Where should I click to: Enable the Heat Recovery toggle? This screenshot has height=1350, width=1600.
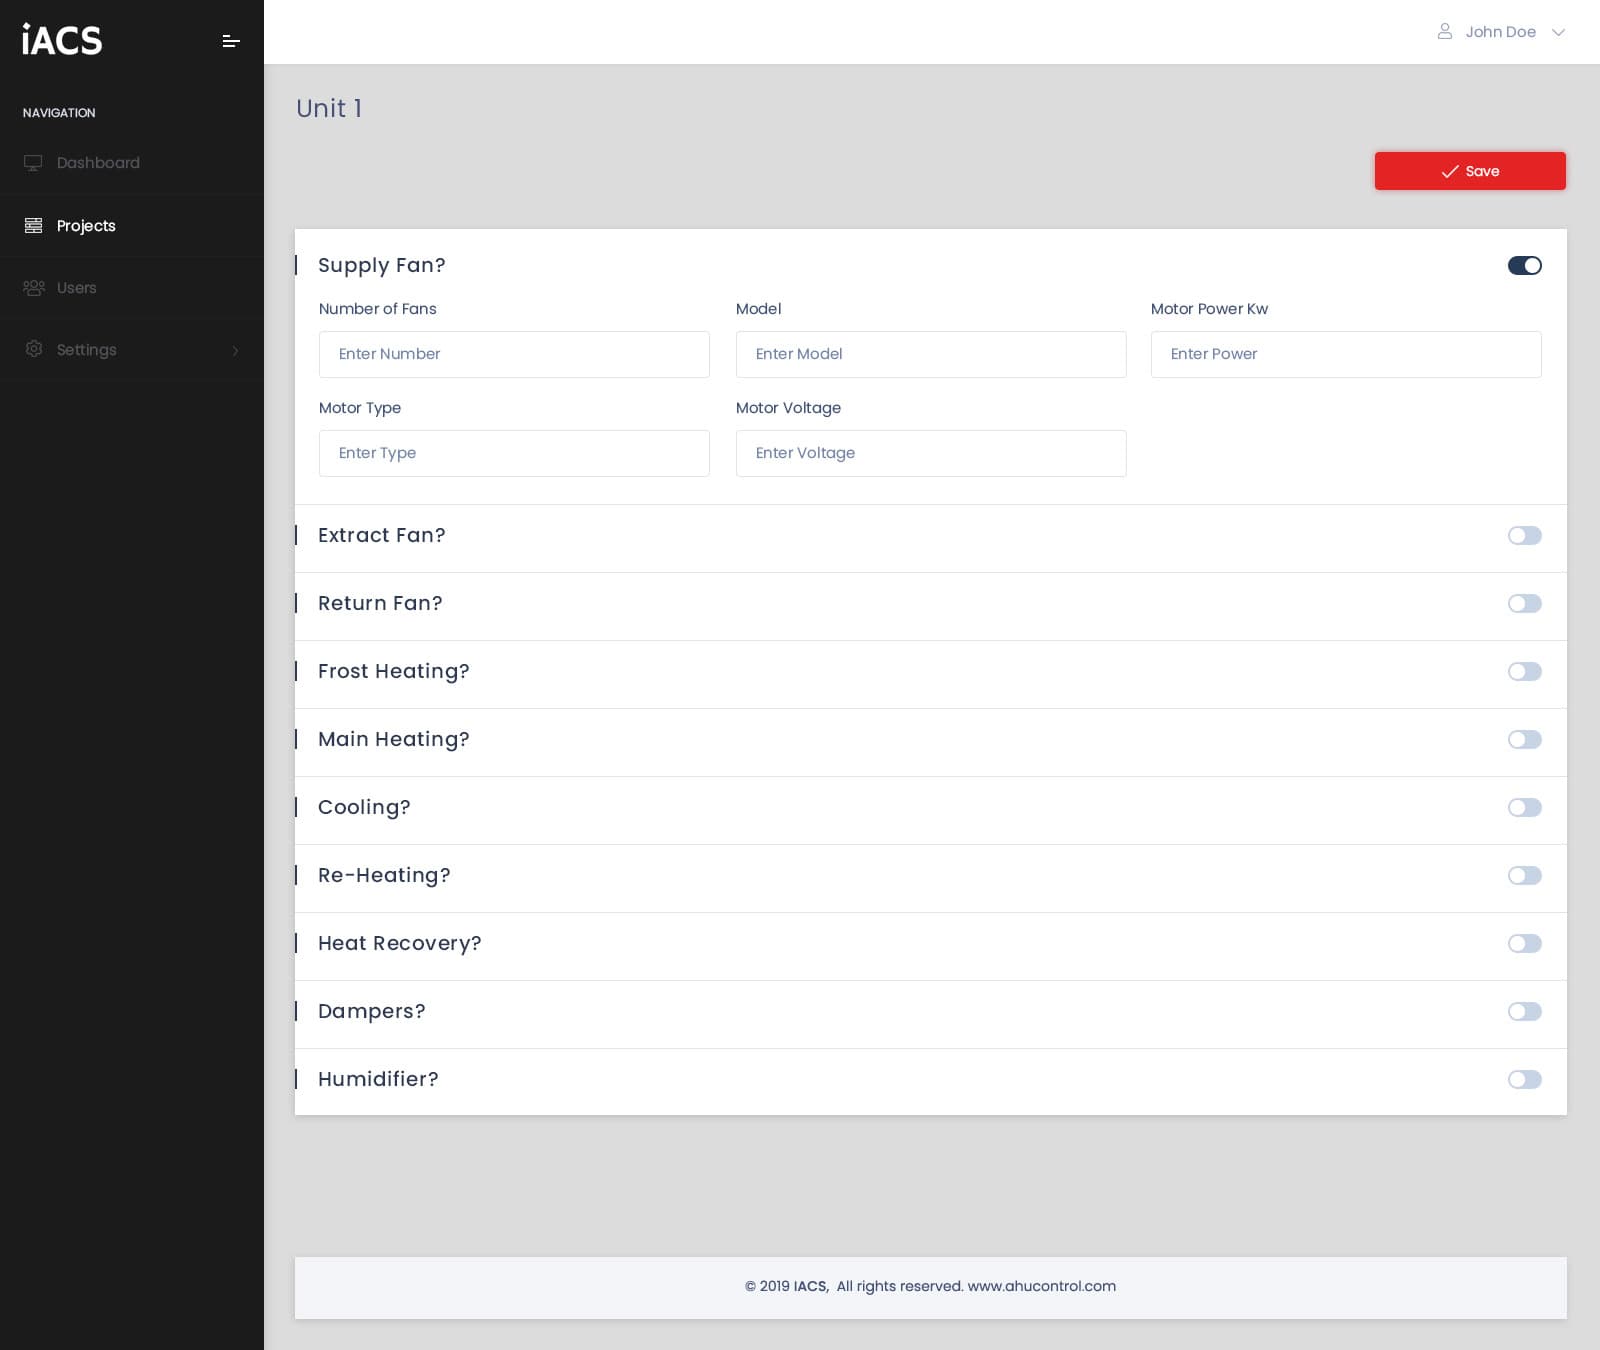(1525, 943)
